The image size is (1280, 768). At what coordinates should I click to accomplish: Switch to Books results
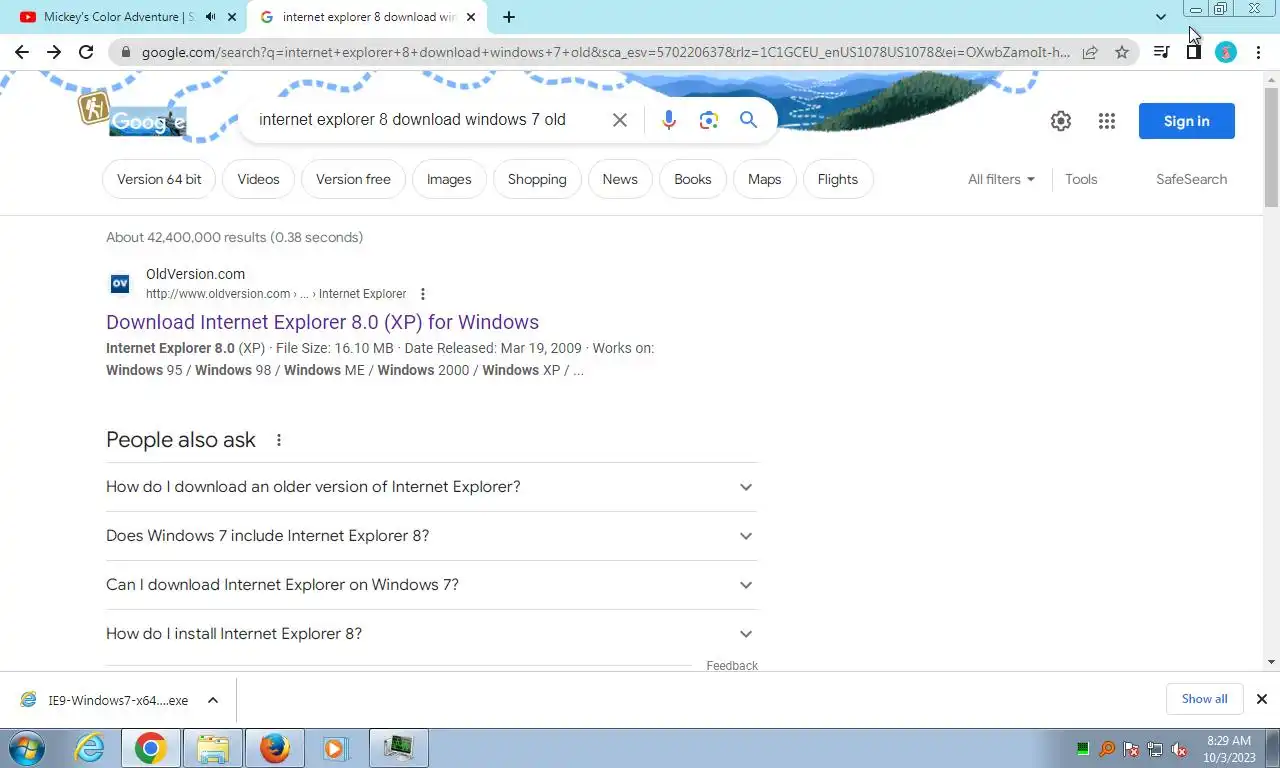693,179
